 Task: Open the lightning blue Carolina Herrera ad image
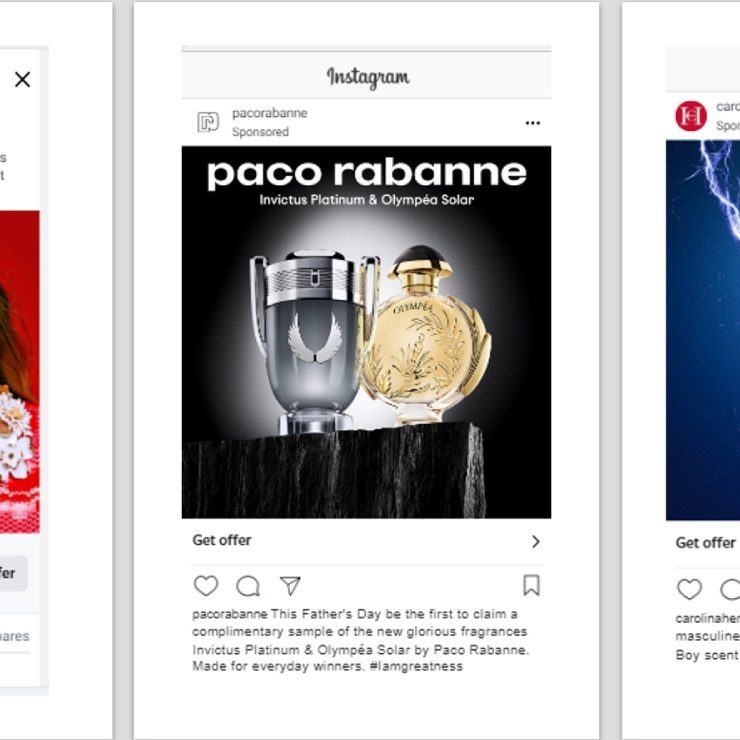pos(703,330)
